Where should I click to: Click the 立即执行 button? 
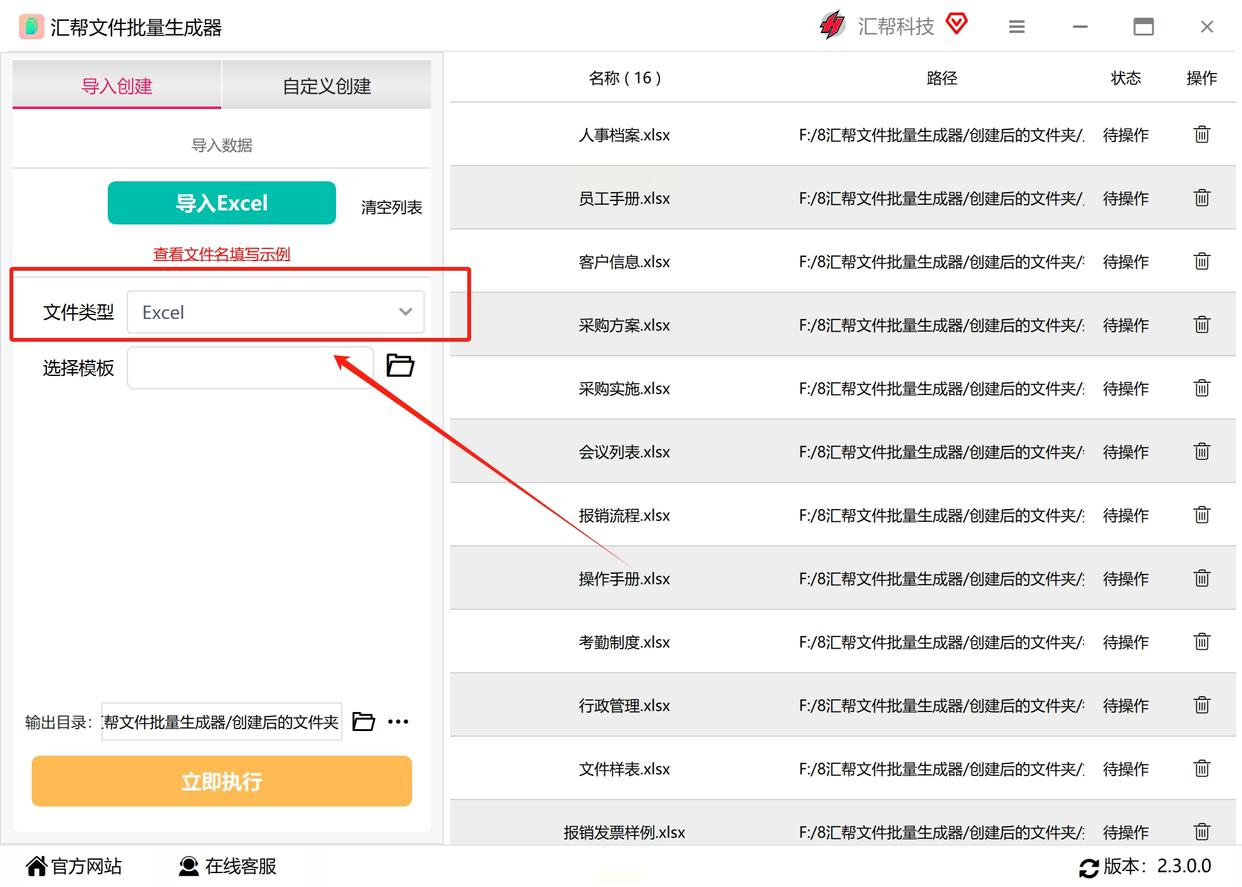click(222, 781)
